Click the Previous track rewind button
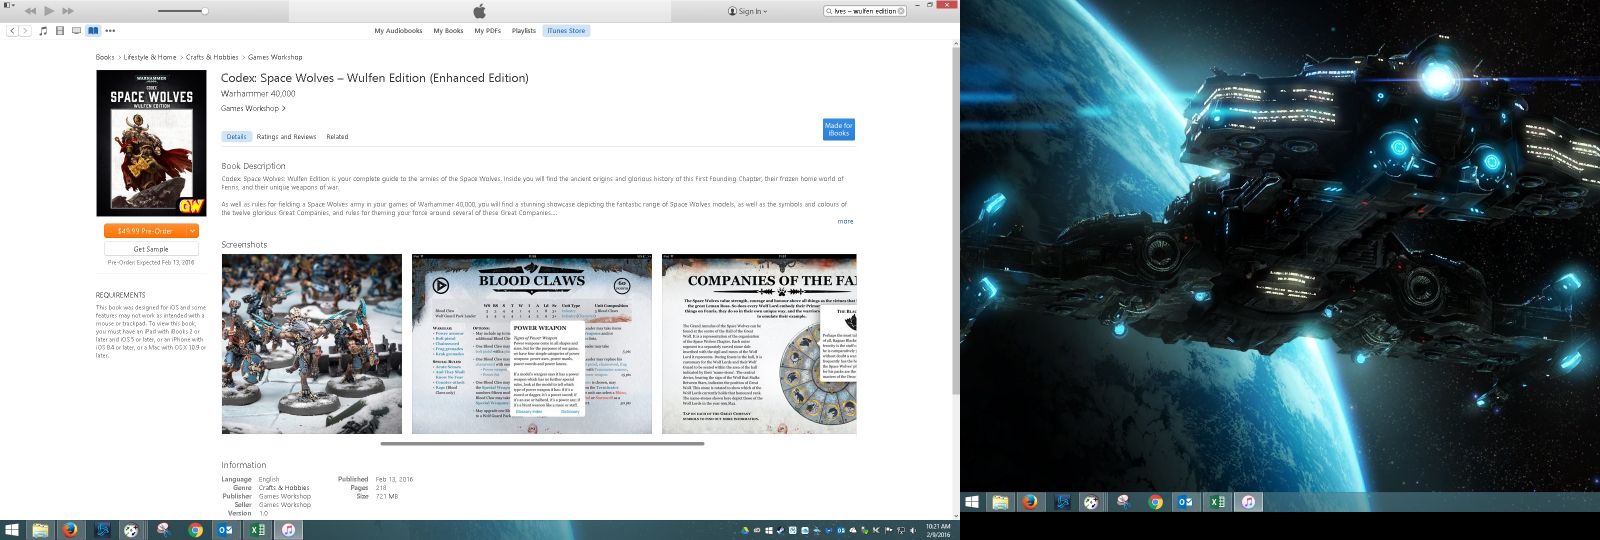The image size is (1600, 540). 30,11
